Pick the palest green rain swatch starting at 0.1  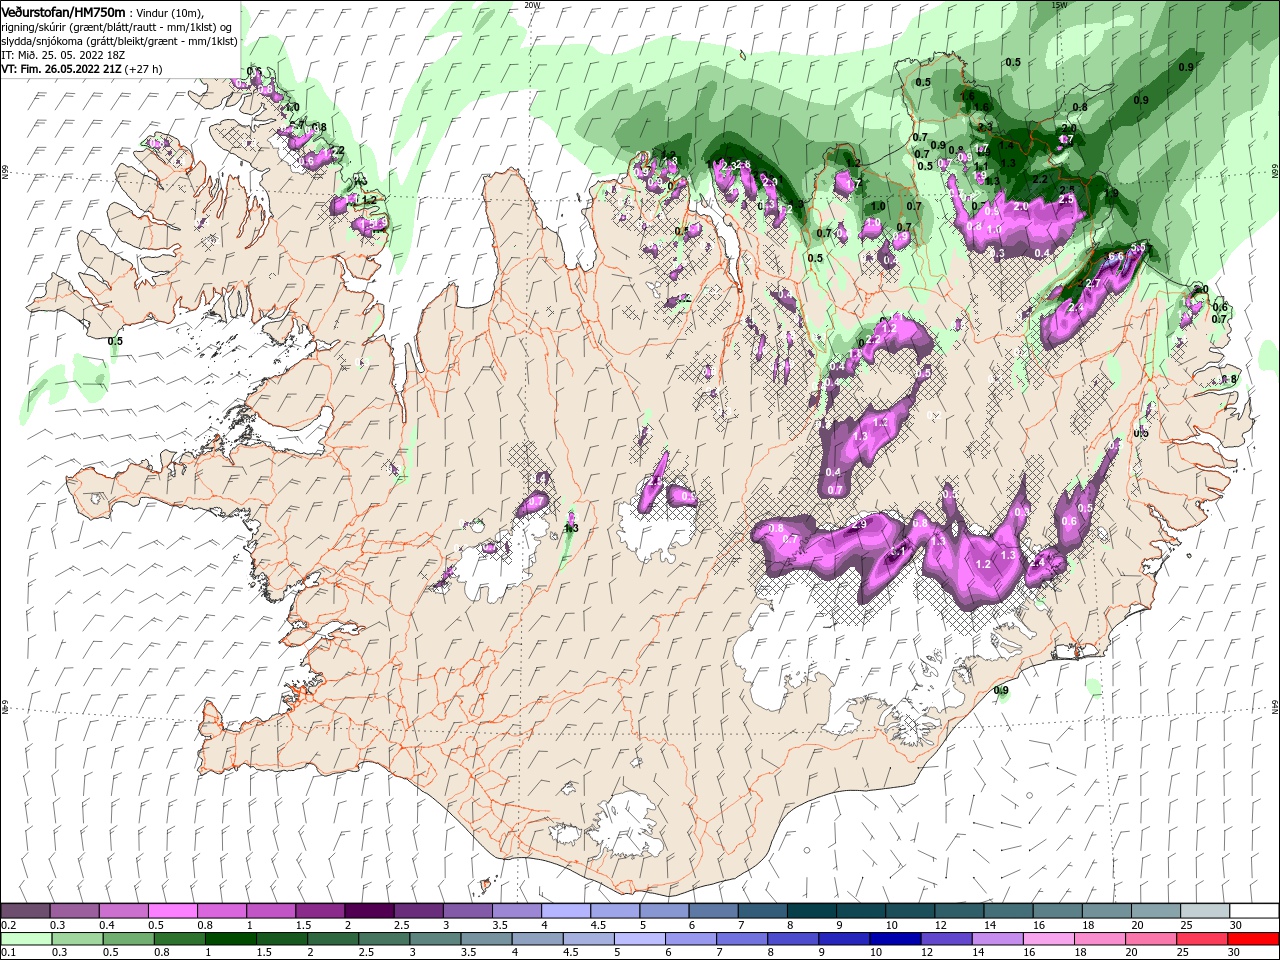26,939
